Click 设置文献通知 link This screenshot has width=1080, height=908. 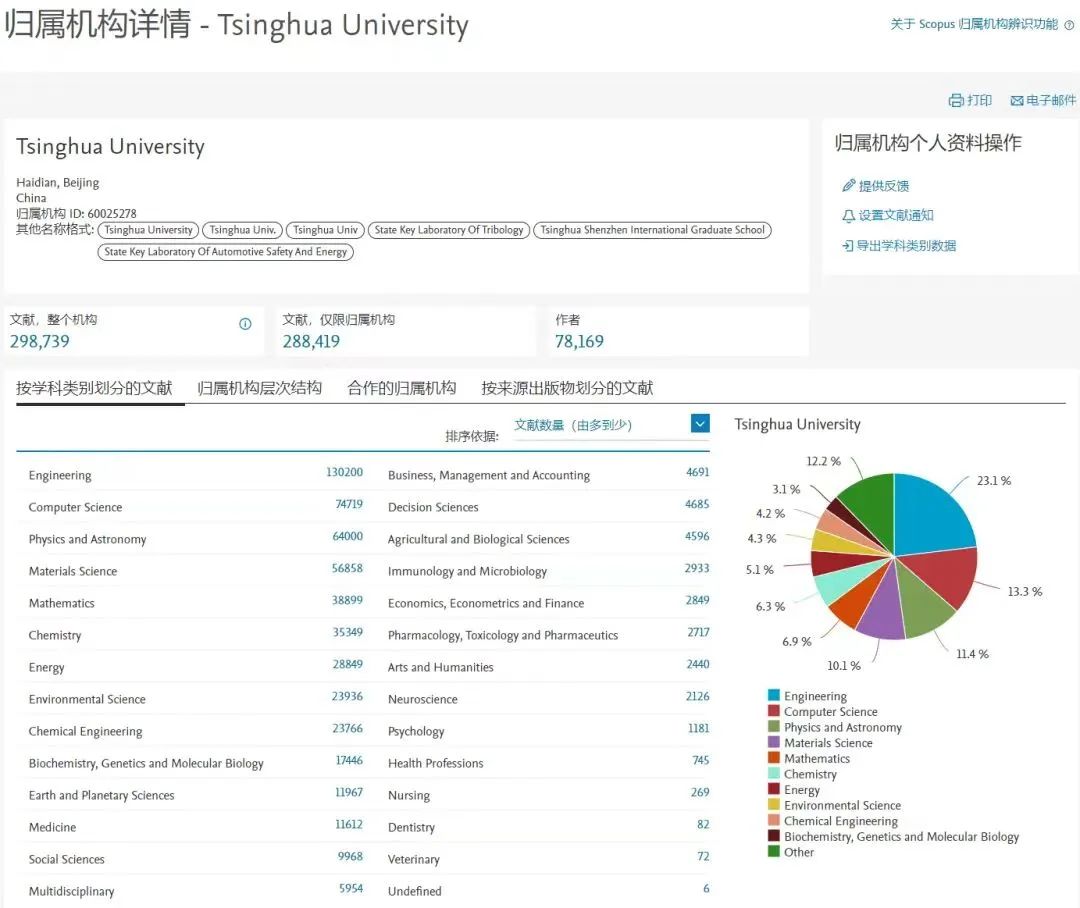(x=896, y=216)
